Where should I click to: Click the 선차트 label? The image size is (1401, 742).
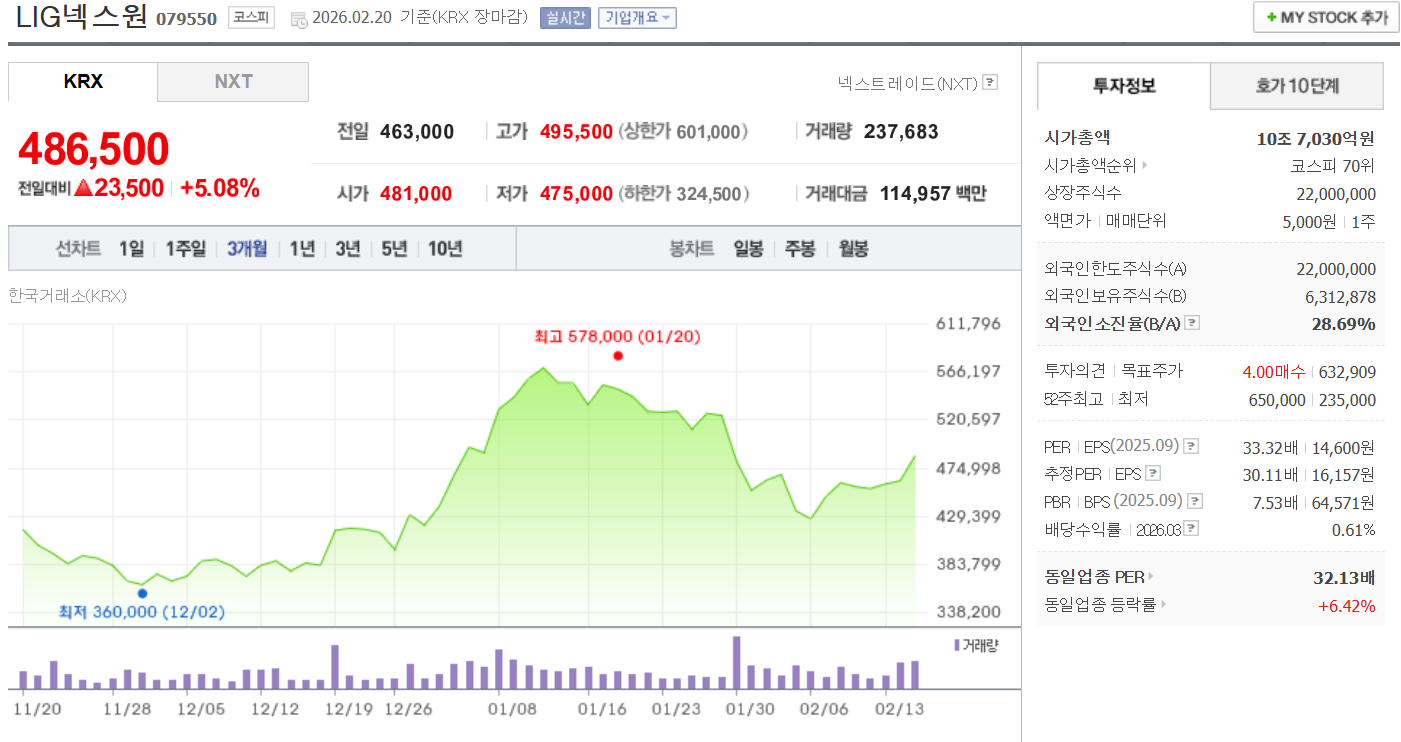(78, 249)
